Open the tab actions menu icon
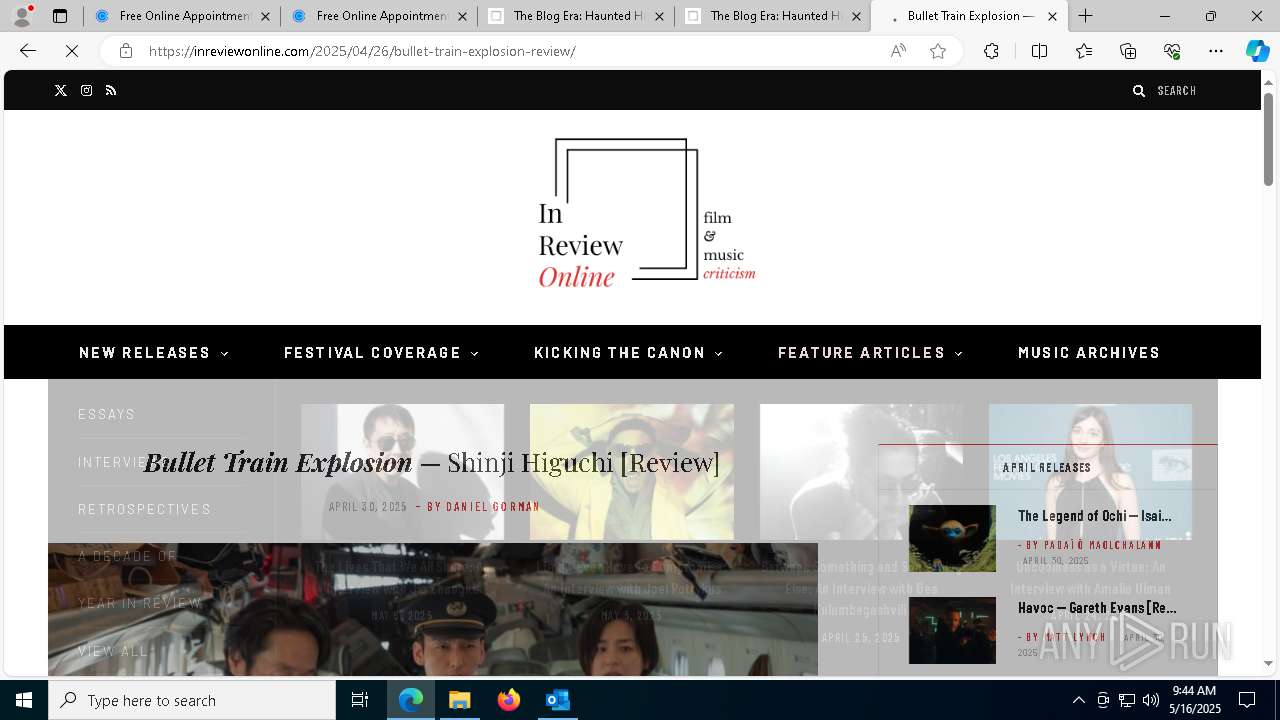This screenshot has width=1280, height=720. [x=60, y=16]
